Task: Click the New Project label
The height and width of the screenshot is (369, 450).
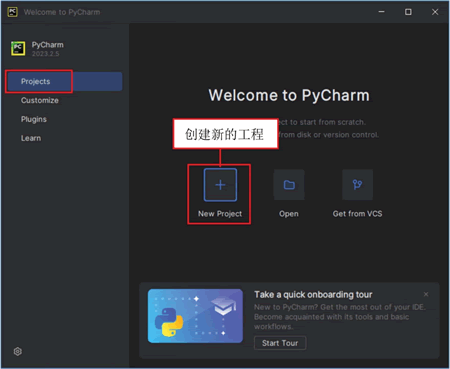Action: (220, 214)
